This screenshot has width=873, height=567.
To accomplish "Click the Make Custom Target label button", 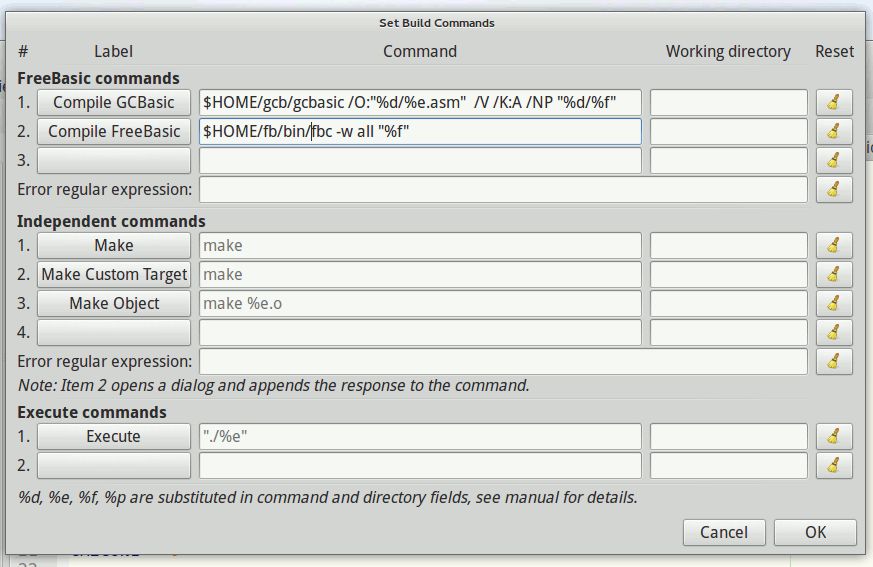I will click(114, 274).
